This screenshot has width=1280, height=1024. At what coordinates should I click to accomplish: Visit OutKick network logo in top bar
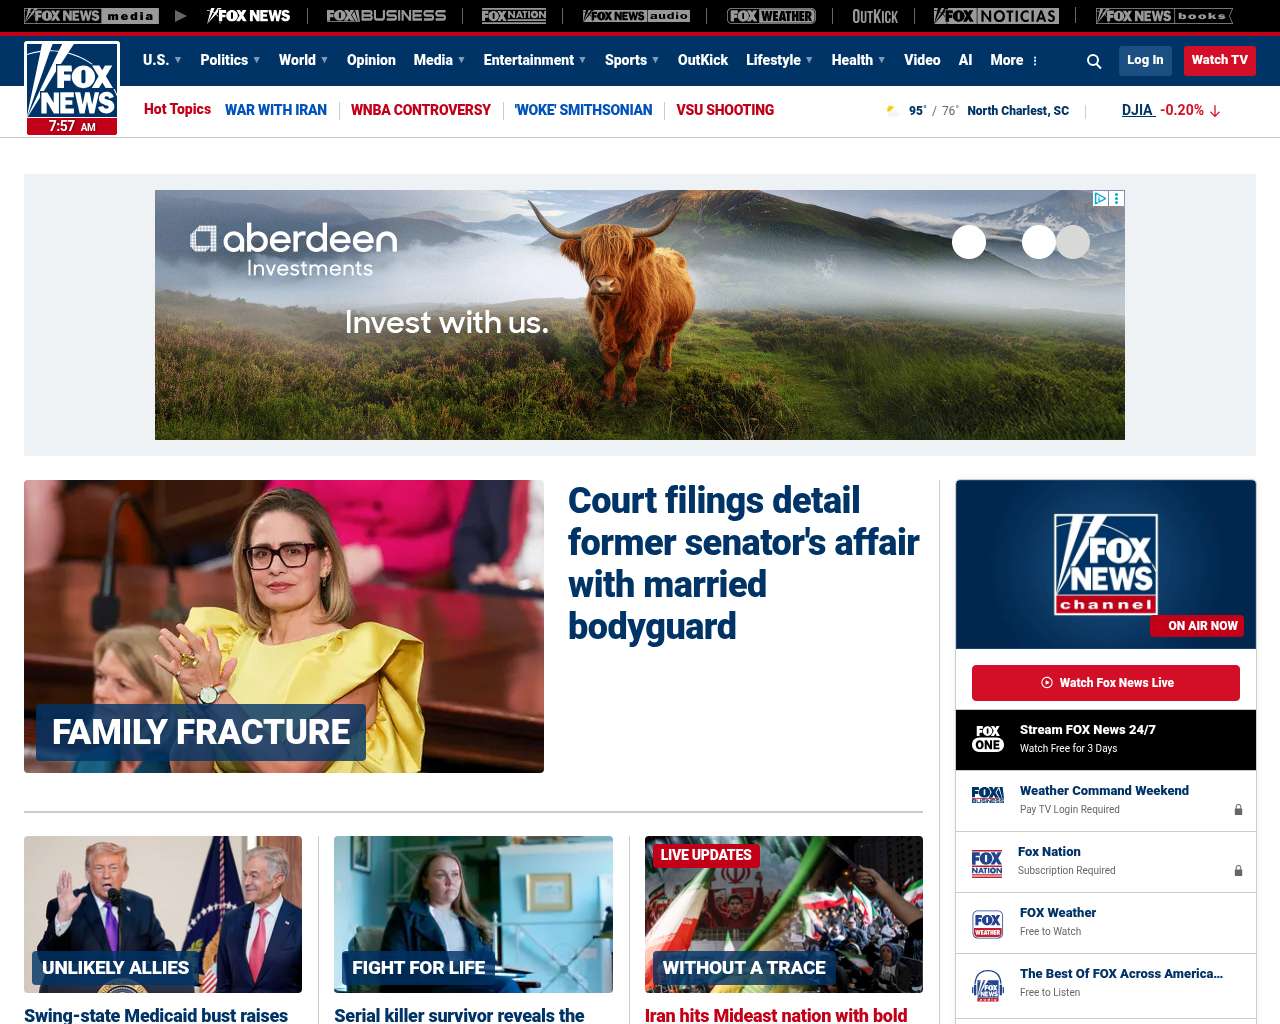point(875,16)
